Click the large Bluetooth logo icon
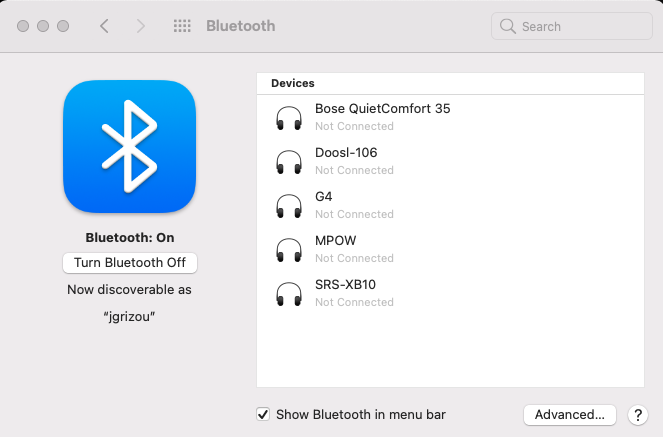 (129, 146)
